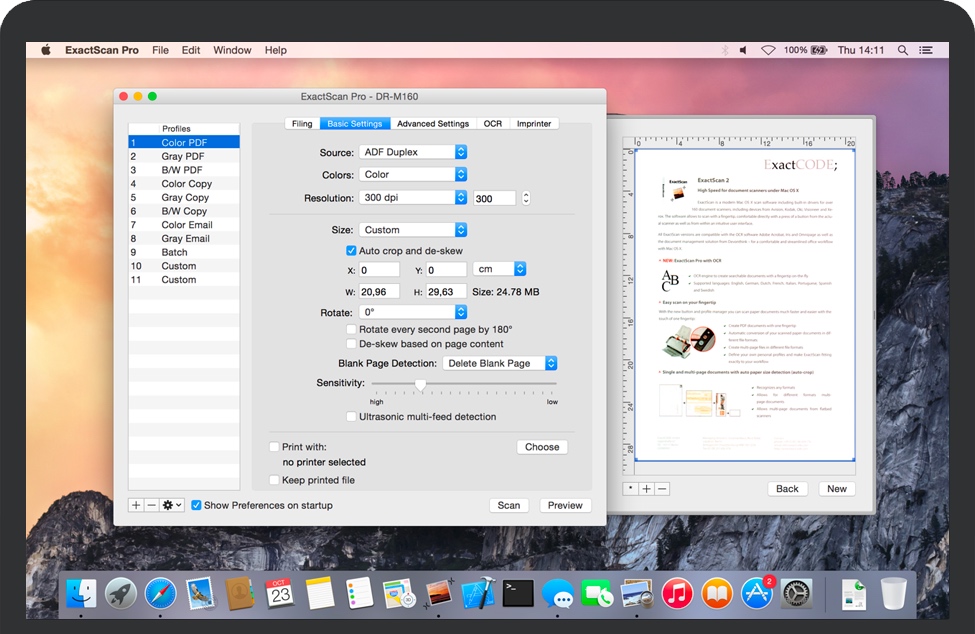
Task: Expand the Blank Page Detection dropdown
Action: (x=500, y=363)
